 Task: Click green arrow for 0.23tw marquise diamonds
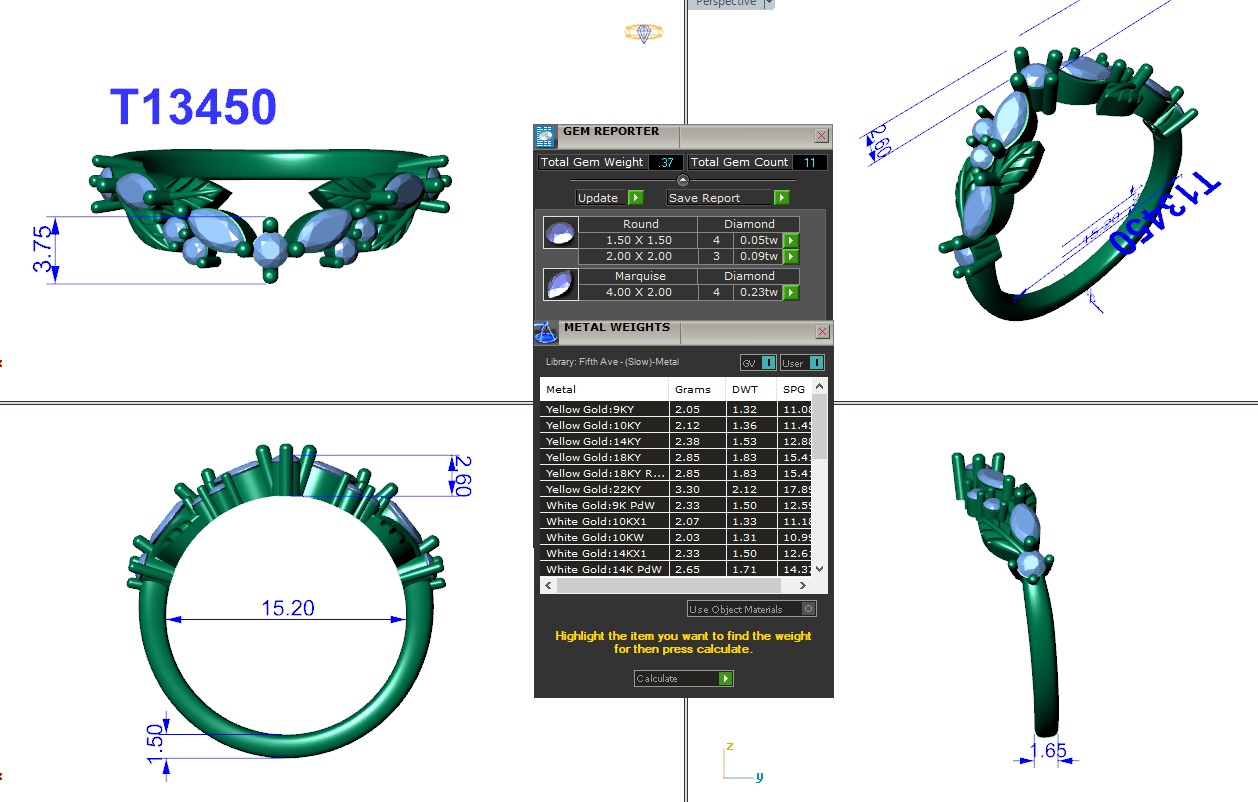point(791,293)
